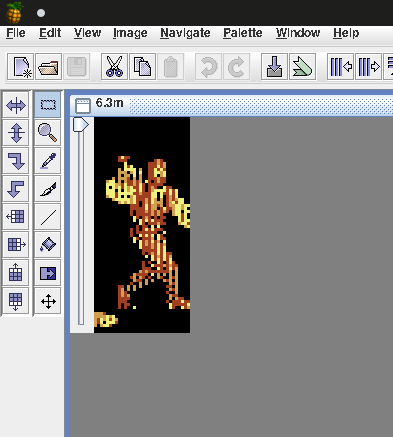
Task: Click the Copy icon in toolbar
Action: [142, 66]
